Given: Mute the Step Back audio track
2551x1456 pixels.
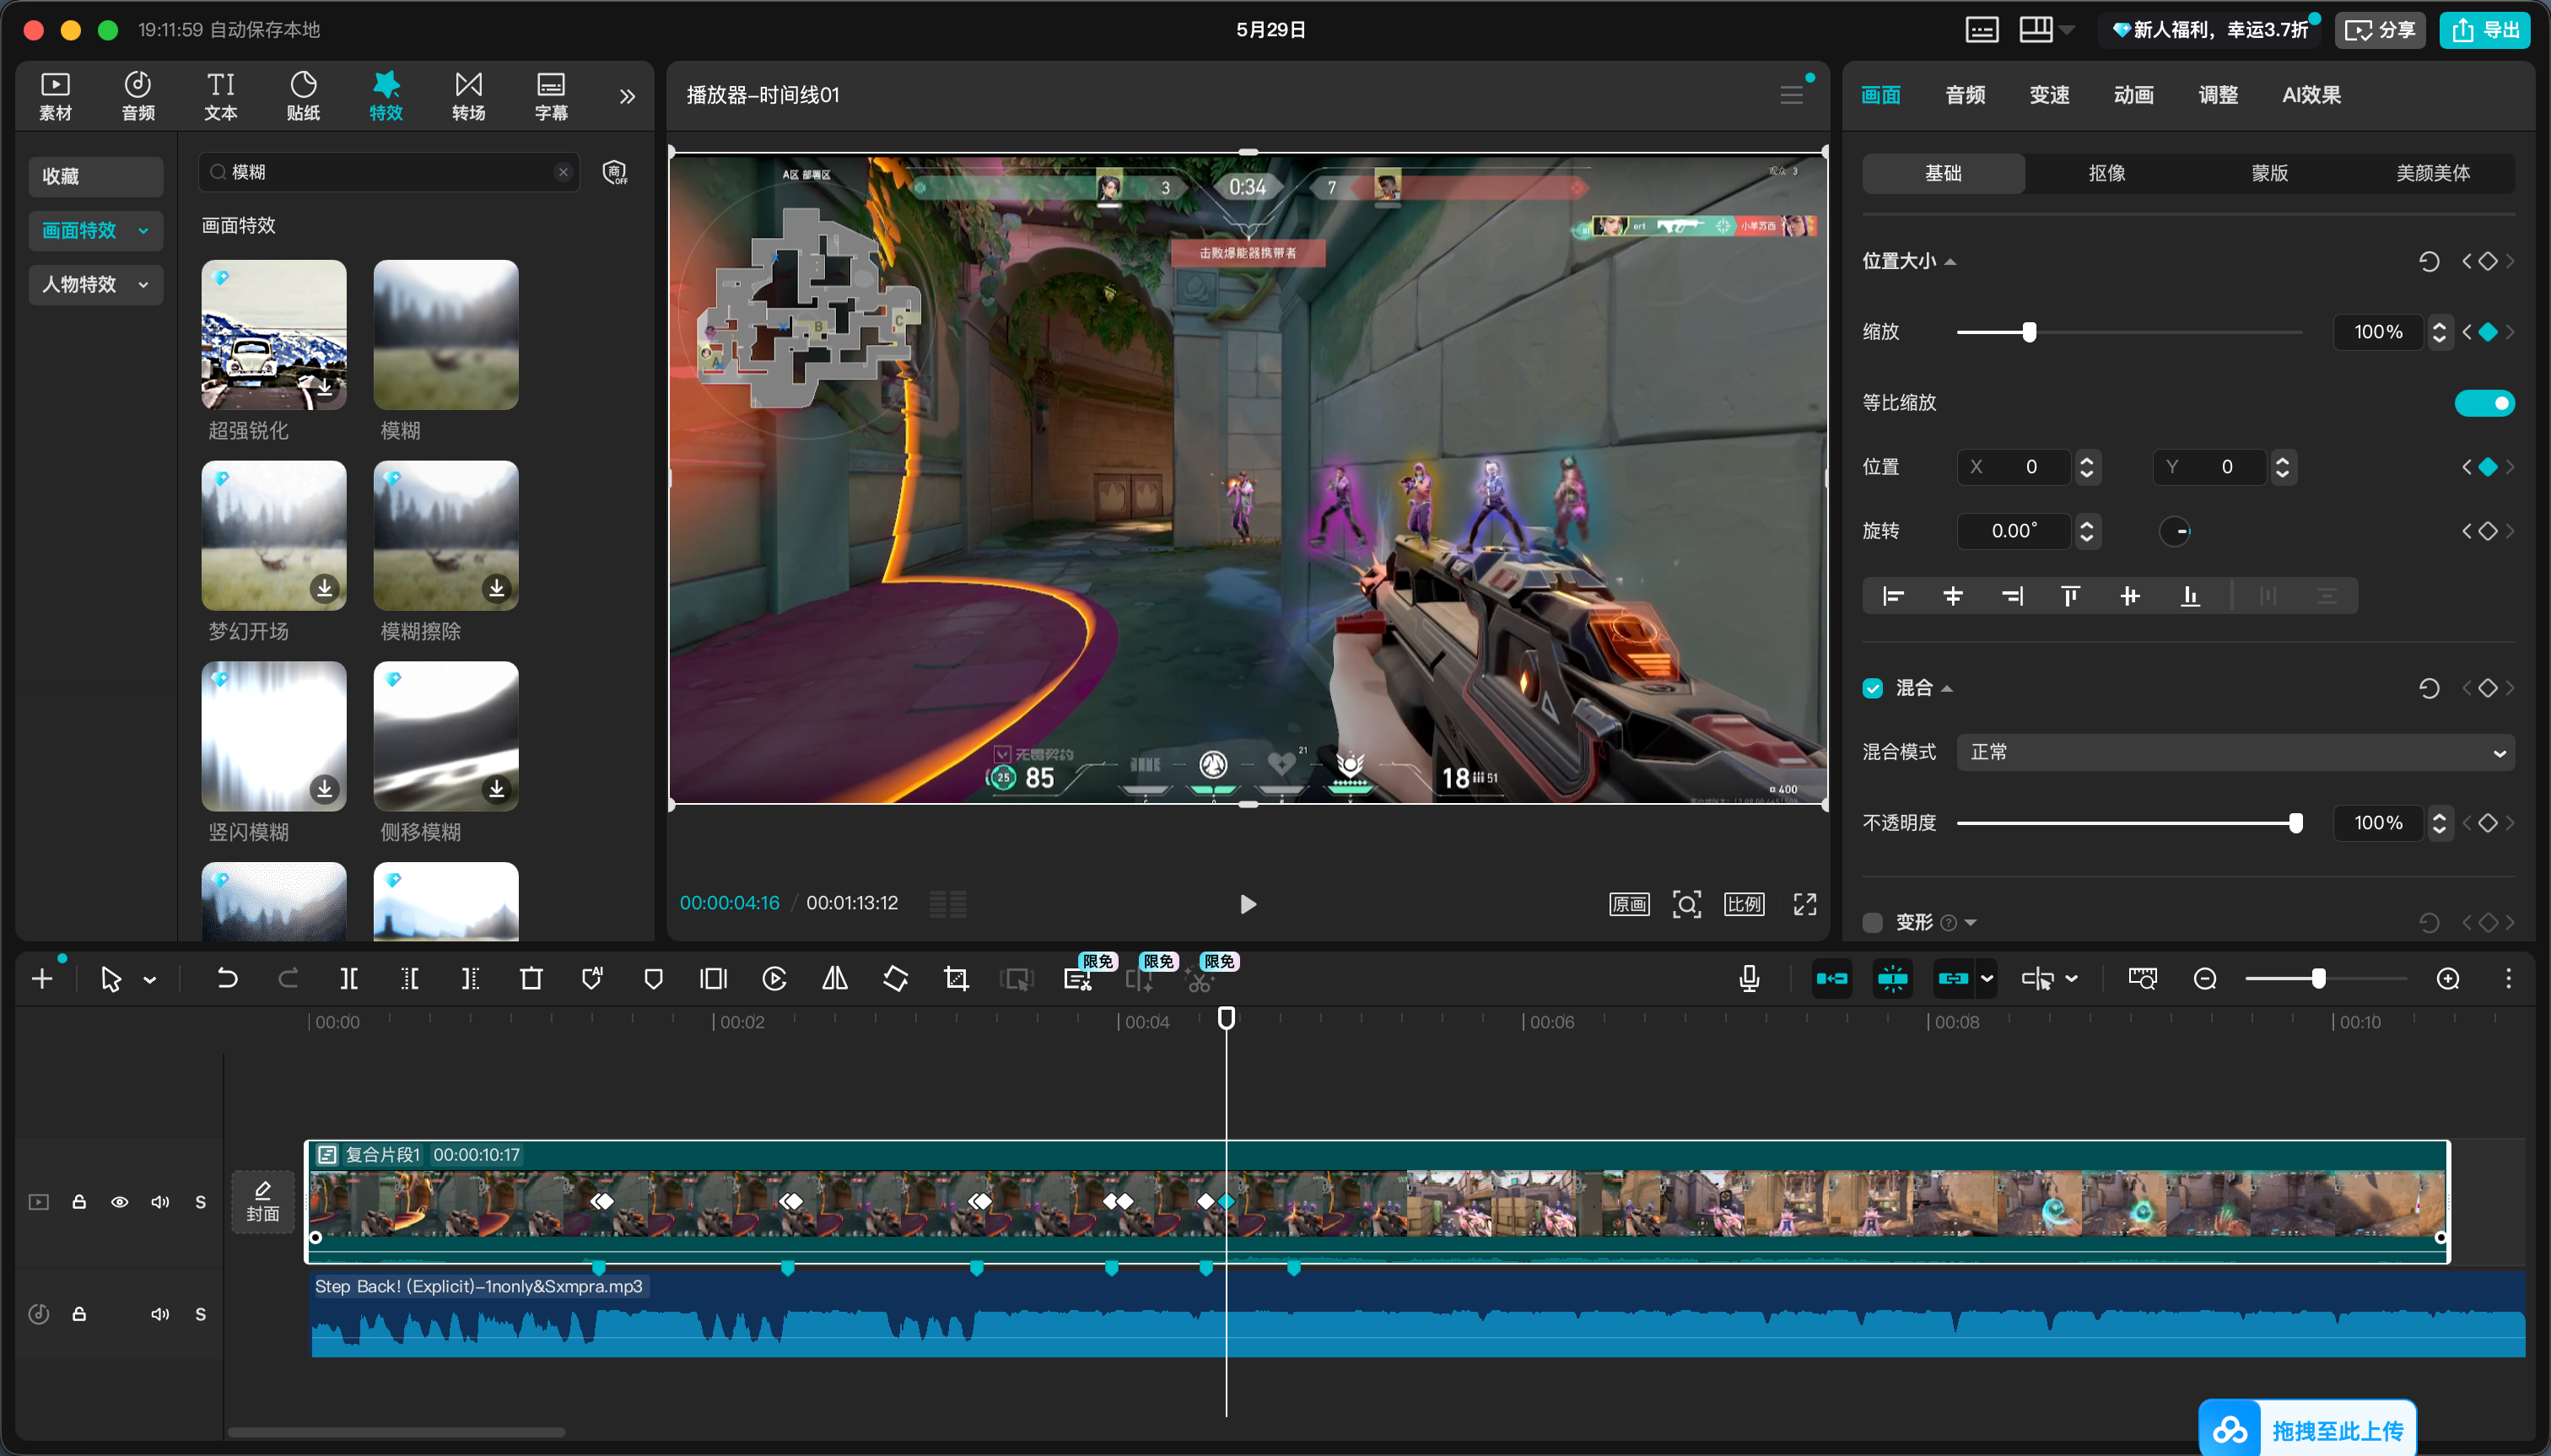Looking at the screenshot, I should [x=160, y=1314].
